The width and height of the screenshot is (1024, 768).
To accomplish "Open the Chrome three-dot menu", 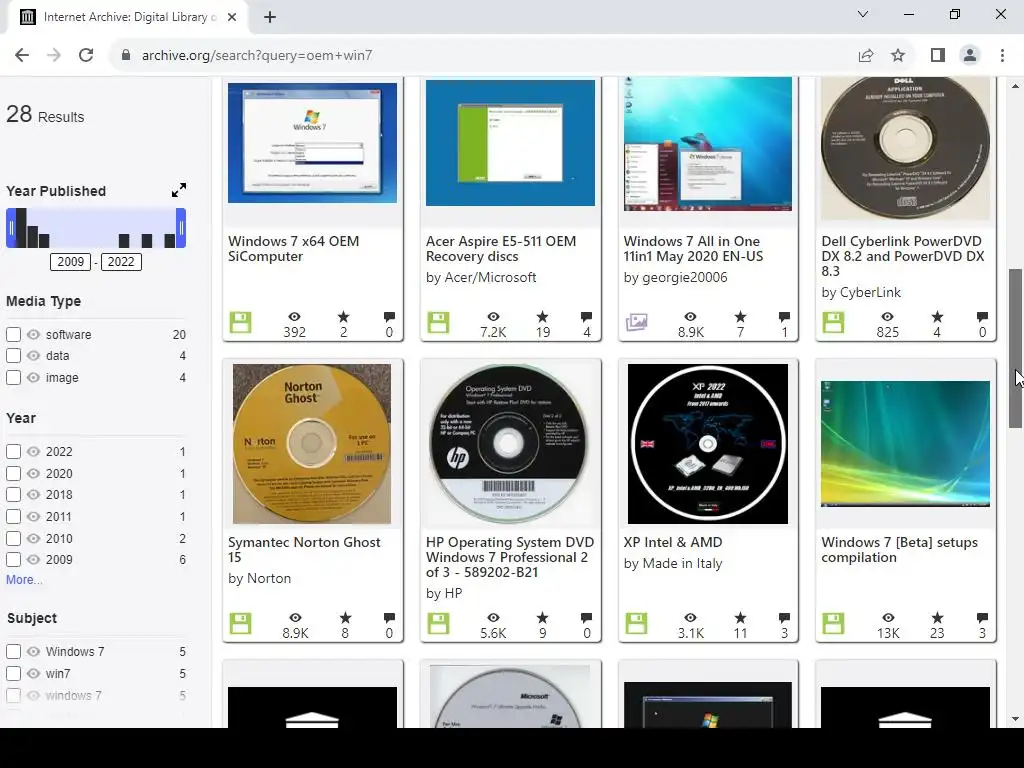I will pos(1002,56).
